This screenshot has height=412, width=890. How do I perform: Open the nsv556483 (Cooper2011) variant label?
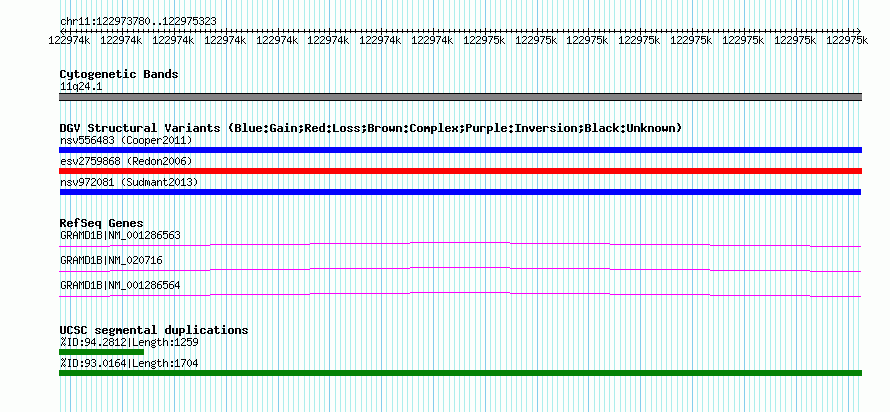(126, 140)
